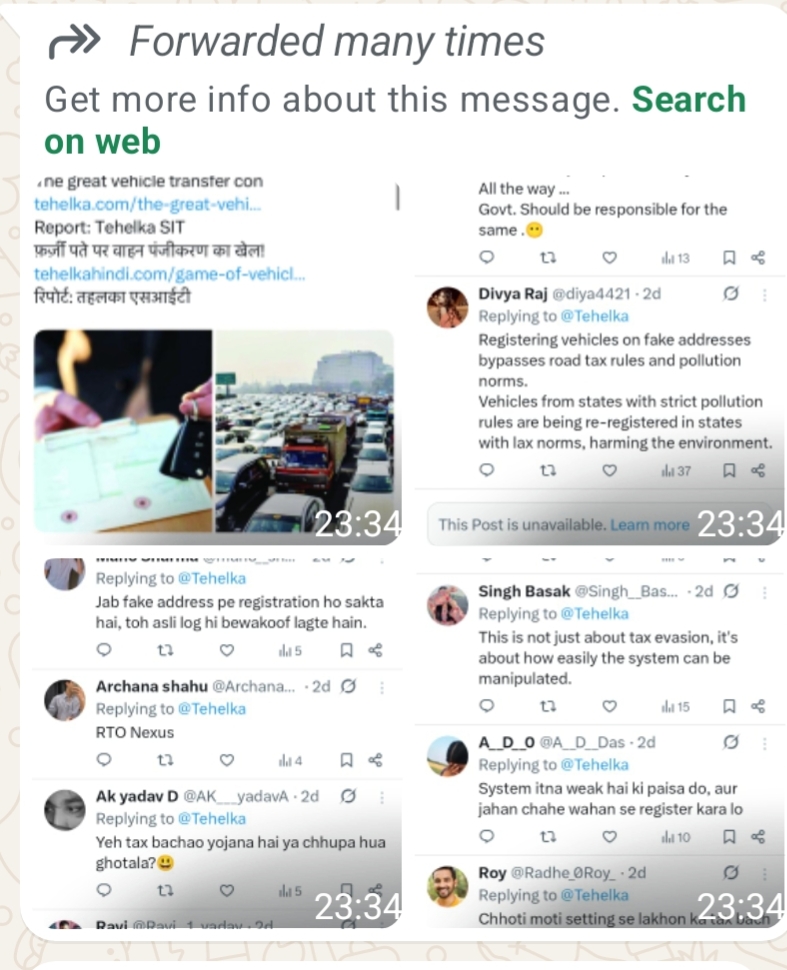This screenshot has width=787, height=970.
Task: Open more options on Singh Basak's reply
Action: (x=765, y=593)
